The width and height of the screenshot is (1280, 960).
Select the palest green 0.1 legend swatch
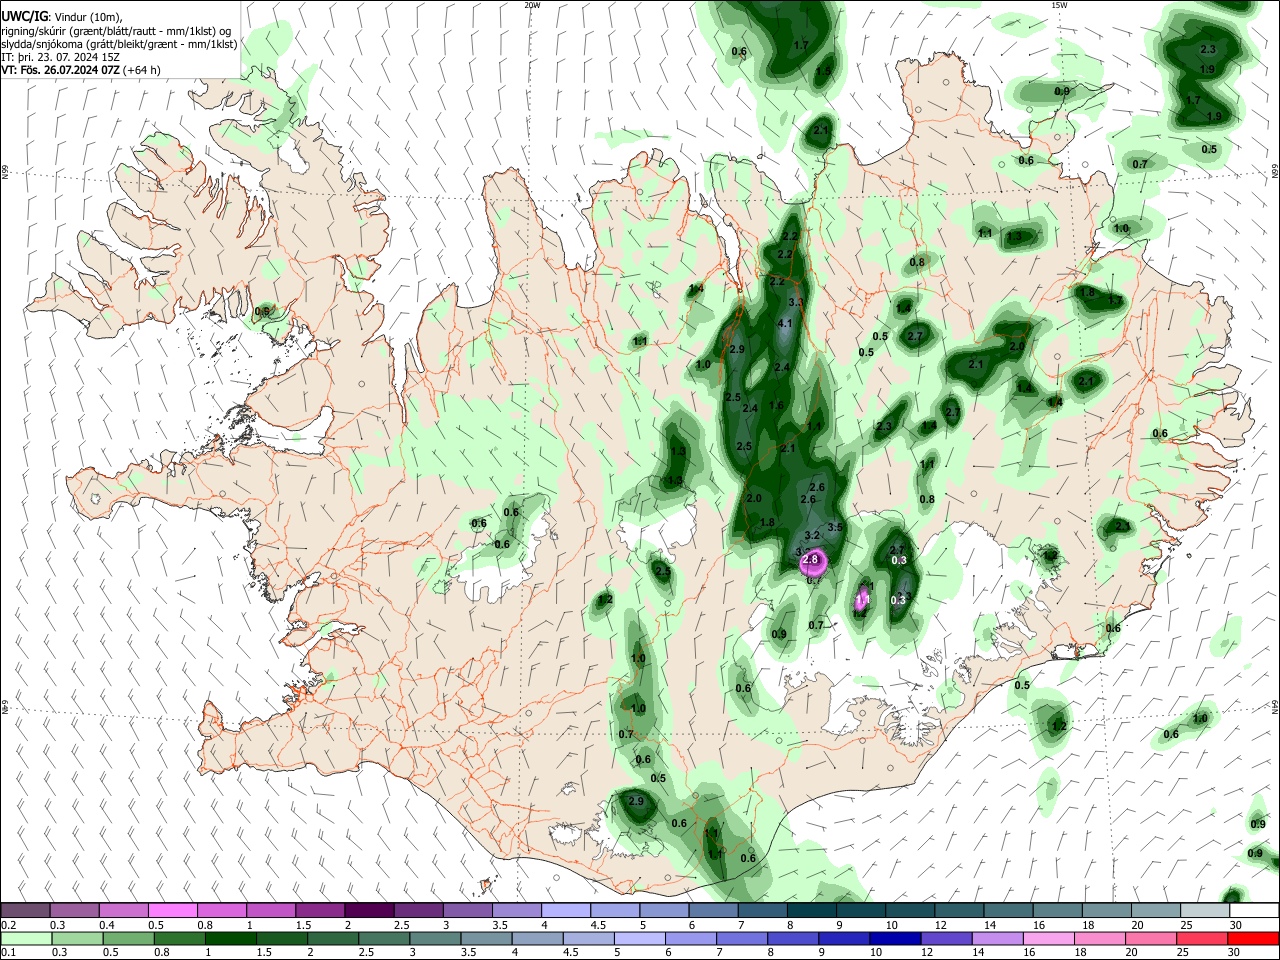(x=25, y=938)
